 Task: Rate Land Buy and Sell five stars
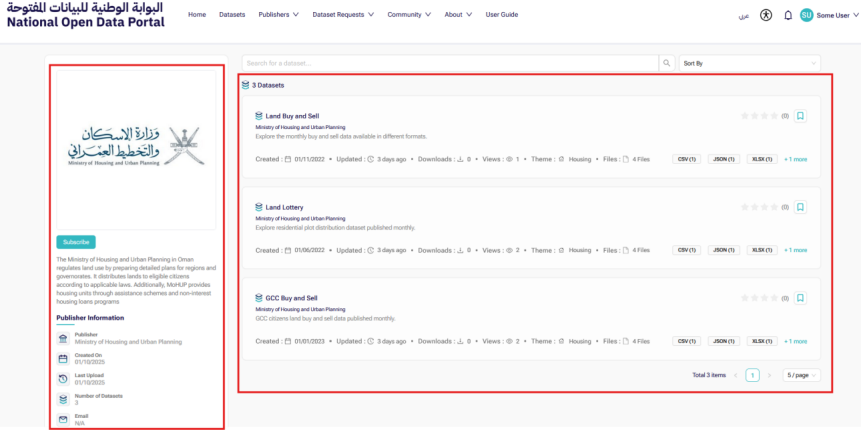(775, 116)
